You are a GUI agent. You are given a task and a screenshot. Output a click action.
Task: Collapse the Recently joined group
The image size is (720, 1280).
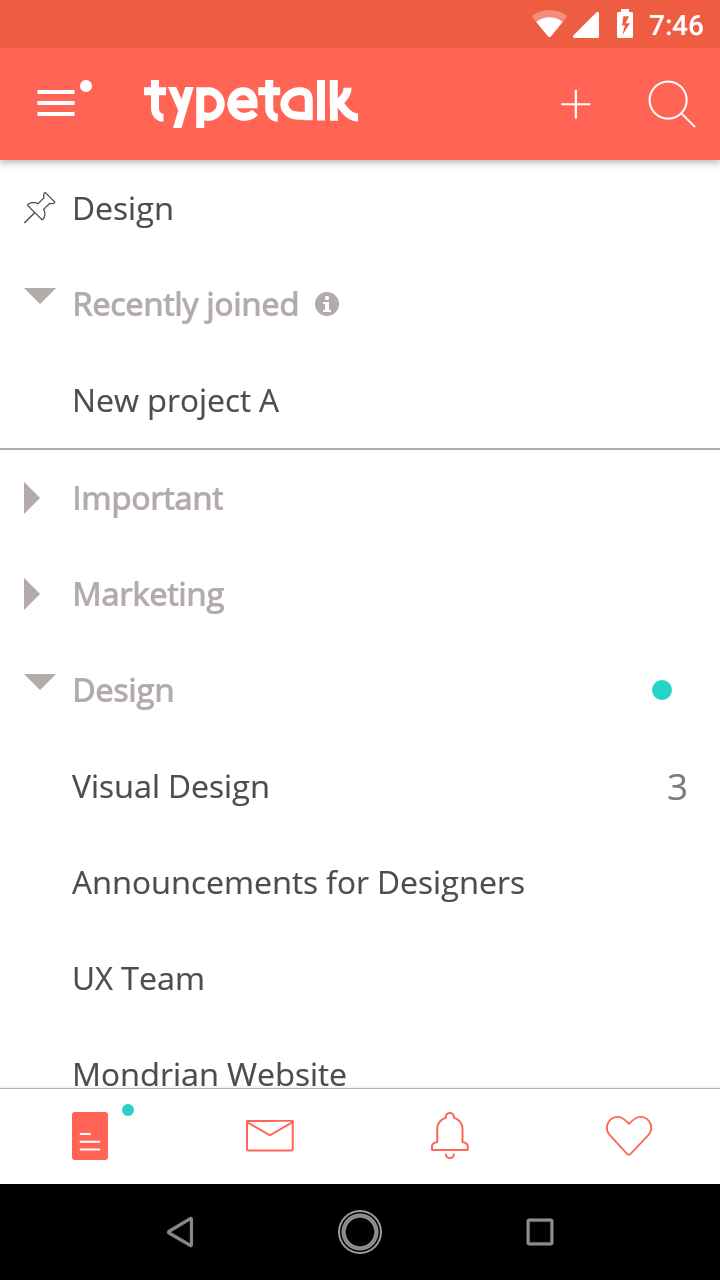click(40, 296)
